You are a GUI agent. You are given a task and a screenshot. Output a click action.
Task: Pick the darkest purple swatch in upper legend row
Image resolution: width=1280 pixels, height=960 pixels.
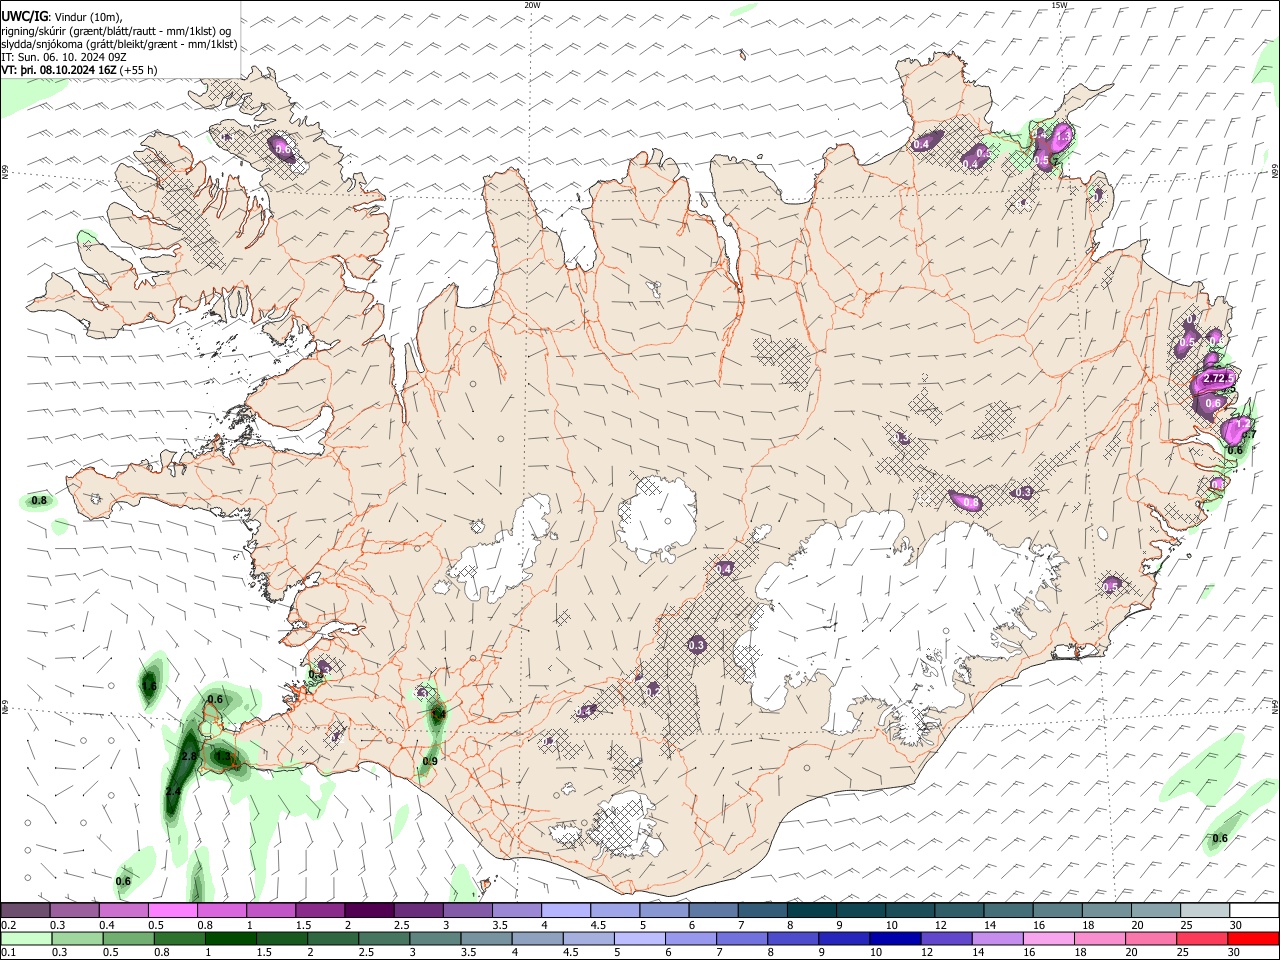[368, 910]
